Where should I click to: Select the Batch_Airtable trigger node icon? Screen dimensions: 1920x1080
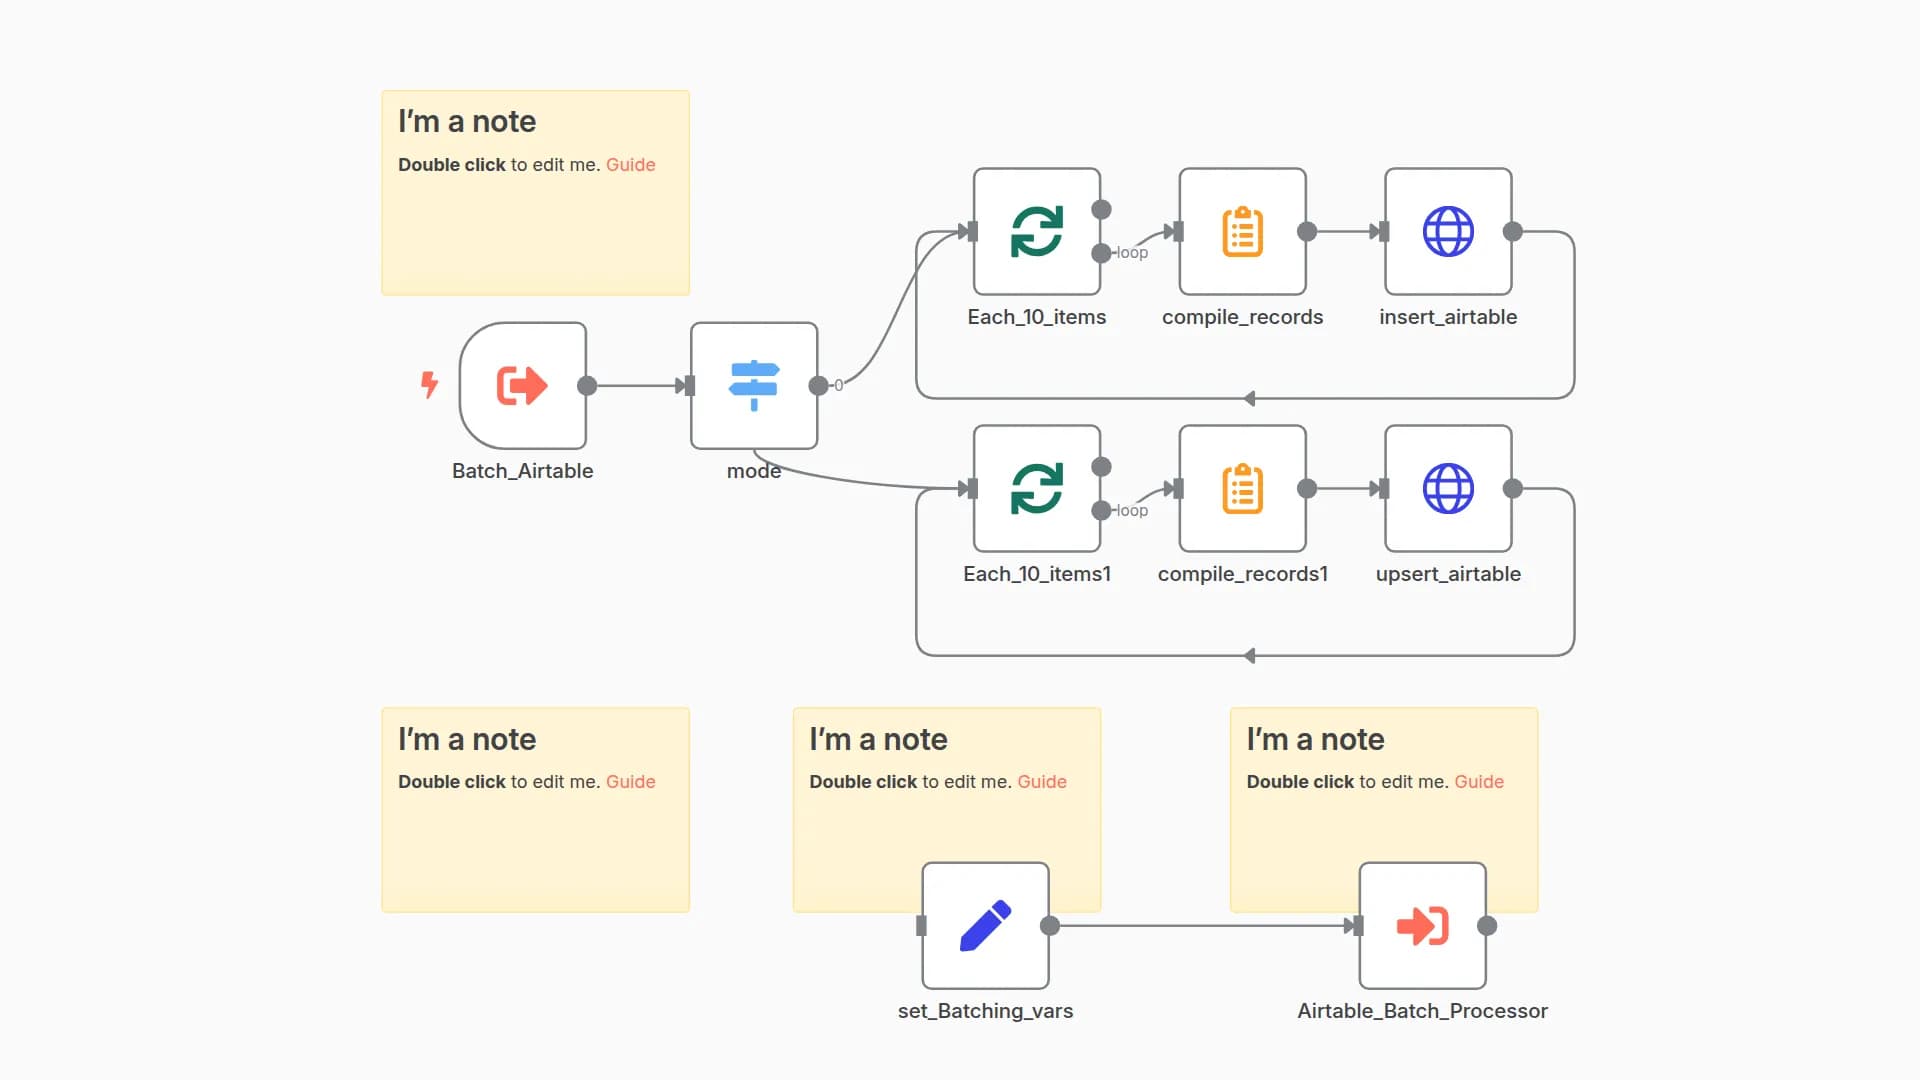[x=522, y=386]
